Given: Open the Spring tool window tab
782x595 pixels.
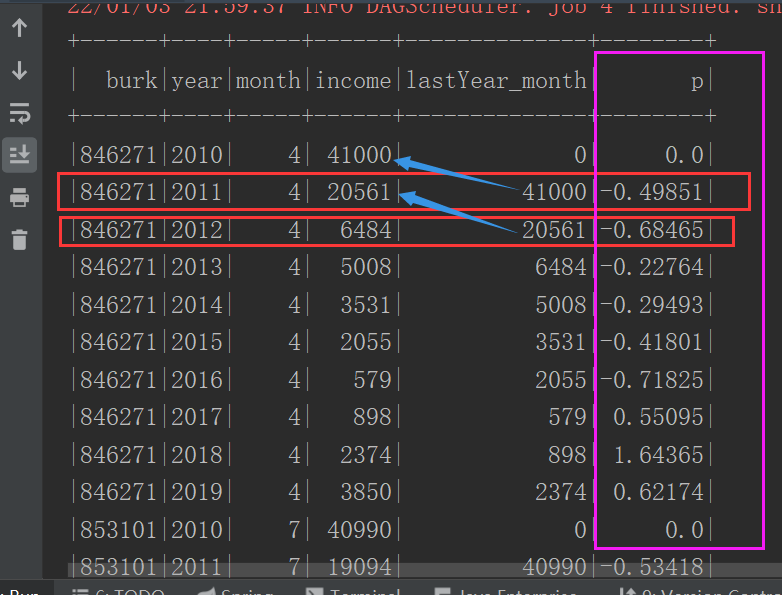Looking at the screenshot, I should click(235, 592).
